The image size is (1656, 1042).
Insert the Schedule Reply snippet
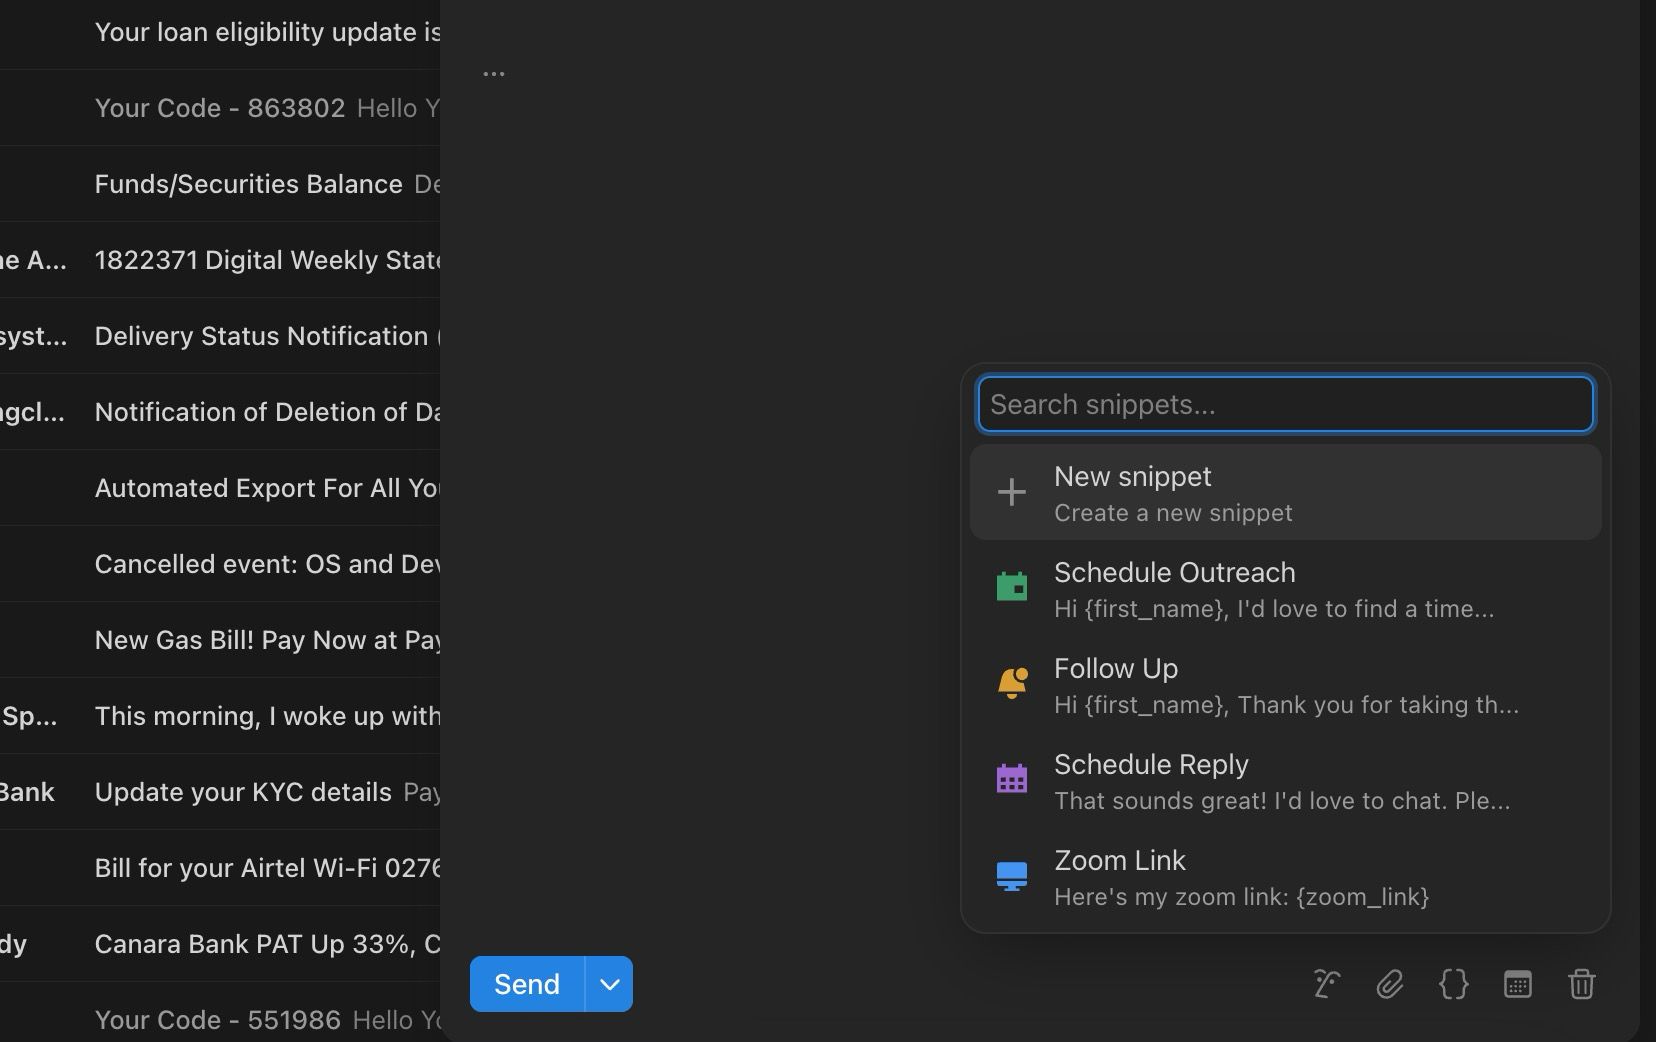pyautogui.click(x=1285, y=780)
